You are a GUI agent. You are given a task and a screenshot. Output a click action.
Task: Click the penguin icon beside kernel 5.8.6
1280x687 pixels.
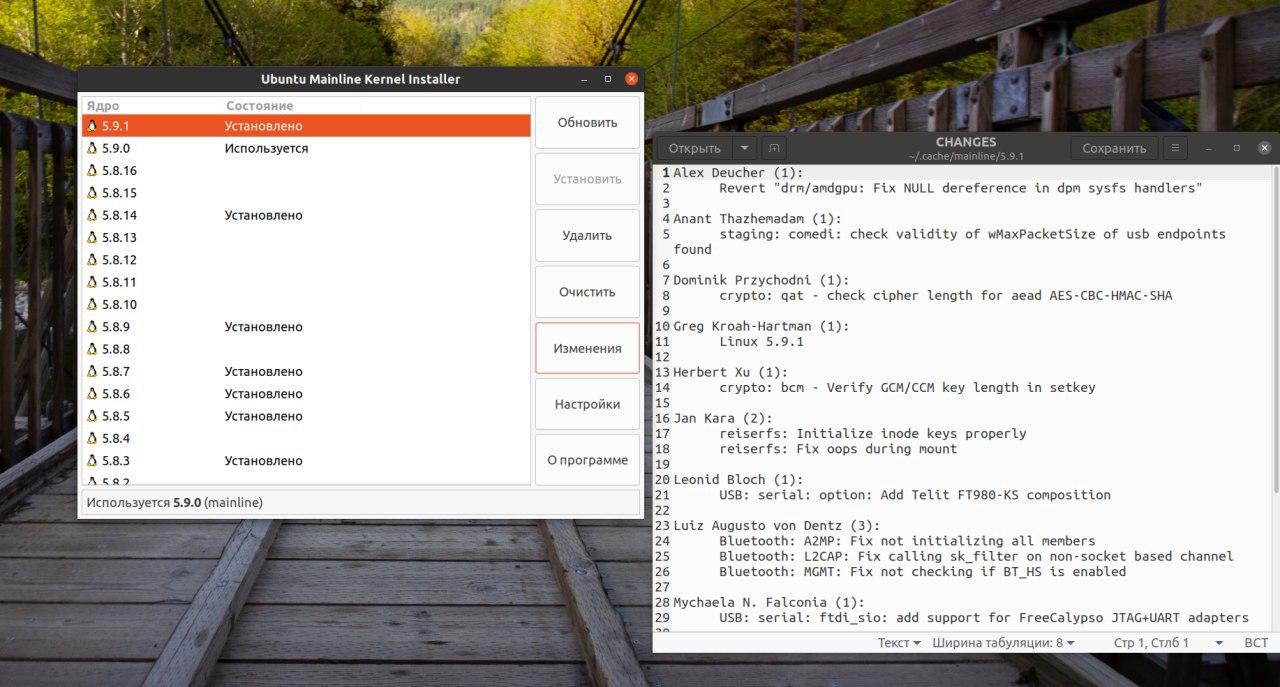pos(92,394)
